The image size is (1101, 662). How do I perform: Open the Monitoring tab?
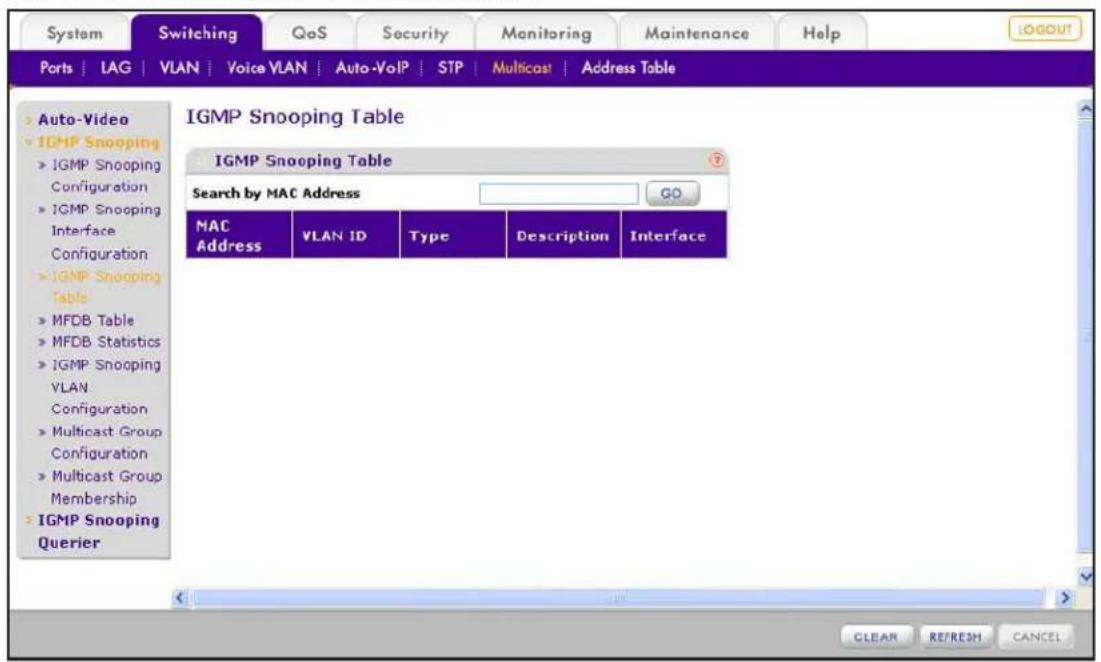click(546, 33)
